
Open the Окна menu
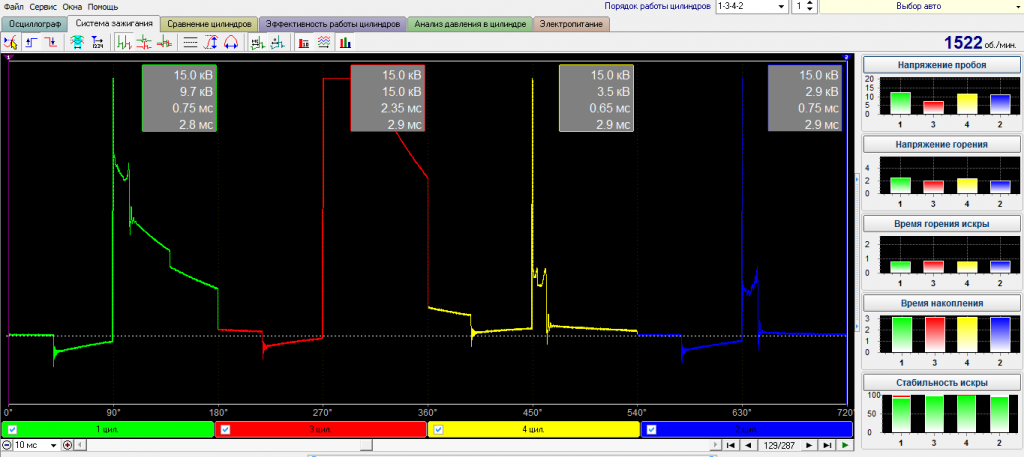point(72,6)
